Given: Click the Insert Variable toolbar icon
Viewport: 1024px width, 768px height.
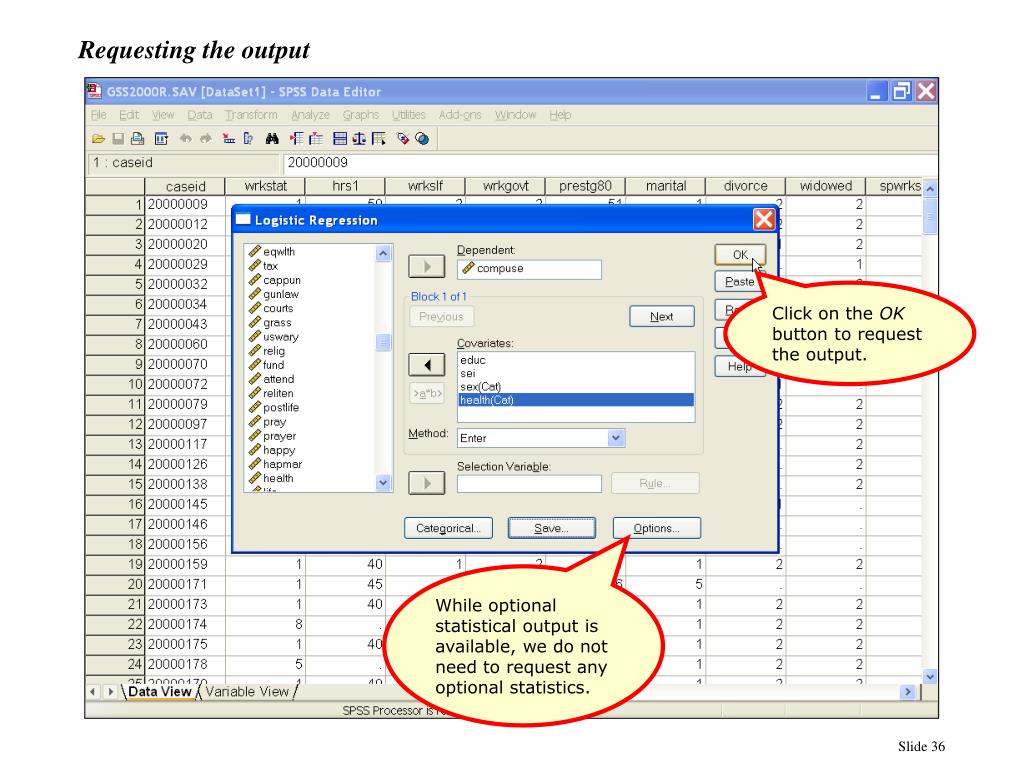Looking at the screenshot, I should pyautogui.click(x=316, y=138).
